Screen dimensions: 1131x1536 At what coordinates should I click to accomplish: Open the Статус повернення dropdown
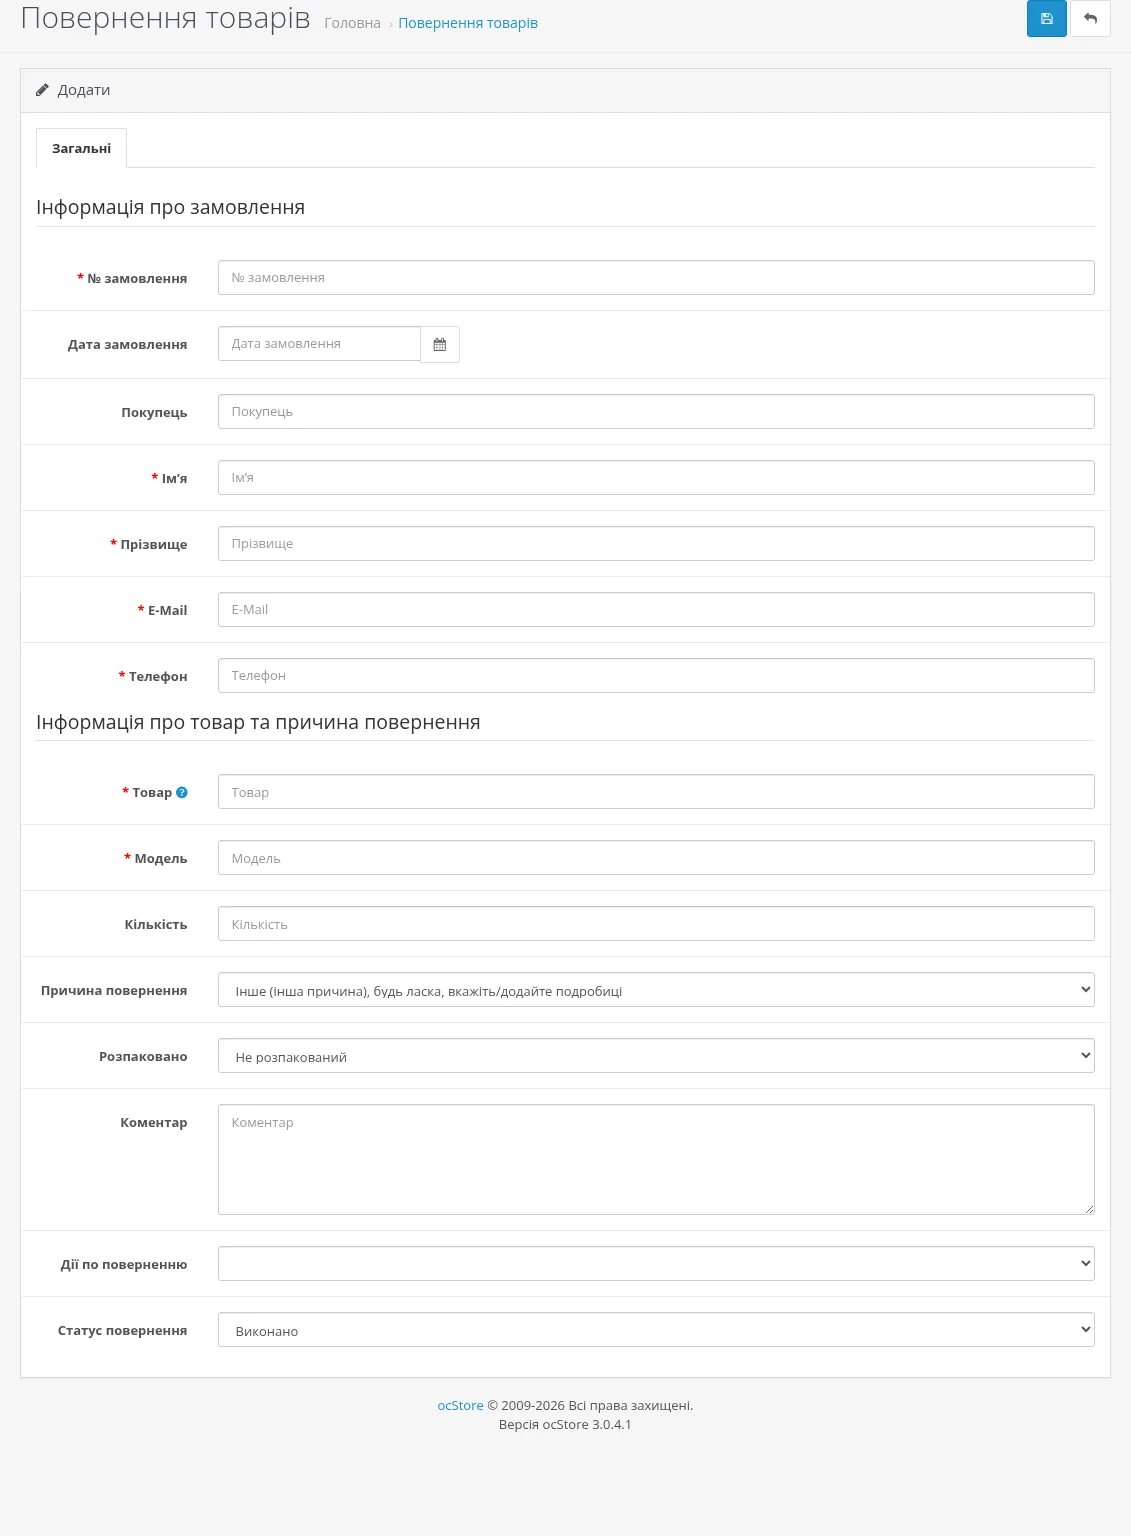point(656,1329)
